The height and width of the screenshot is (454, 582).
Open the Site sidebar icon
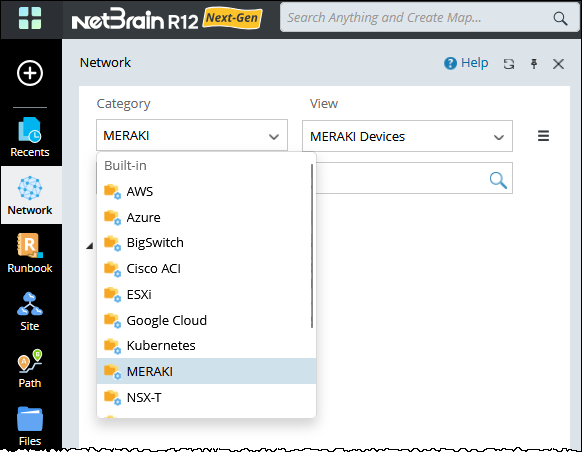point(30,311)
